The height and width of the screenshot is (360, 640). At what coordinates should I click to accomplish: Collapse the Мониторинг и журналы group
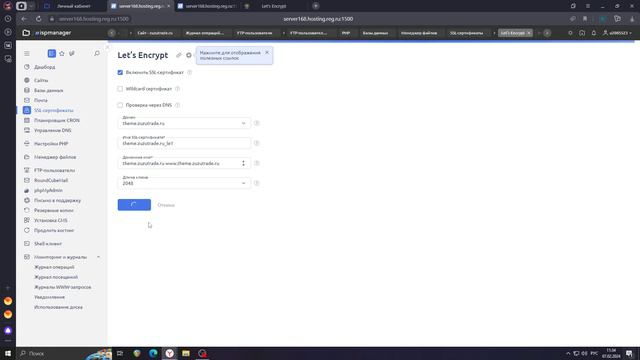pyautogui.click(x=98, y=257)
